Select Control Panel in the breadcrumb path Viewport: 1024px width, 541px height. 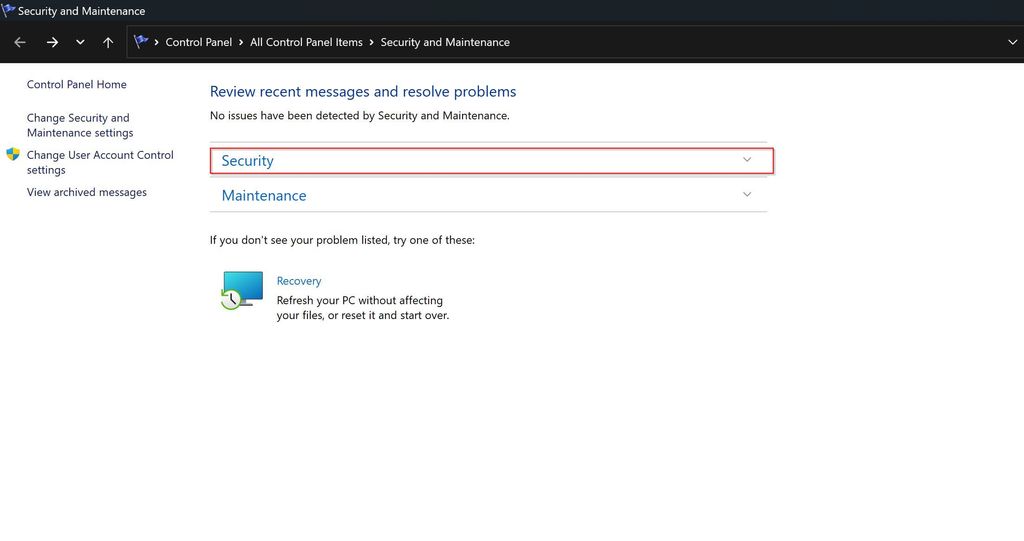(198, 43)
